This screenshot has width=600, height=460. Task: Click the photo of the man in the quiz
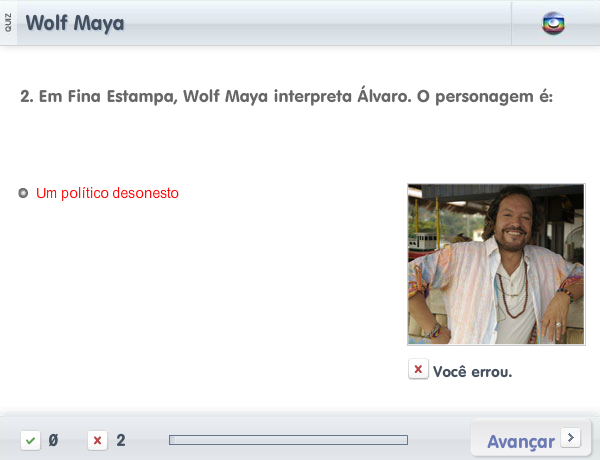point(496,264)
